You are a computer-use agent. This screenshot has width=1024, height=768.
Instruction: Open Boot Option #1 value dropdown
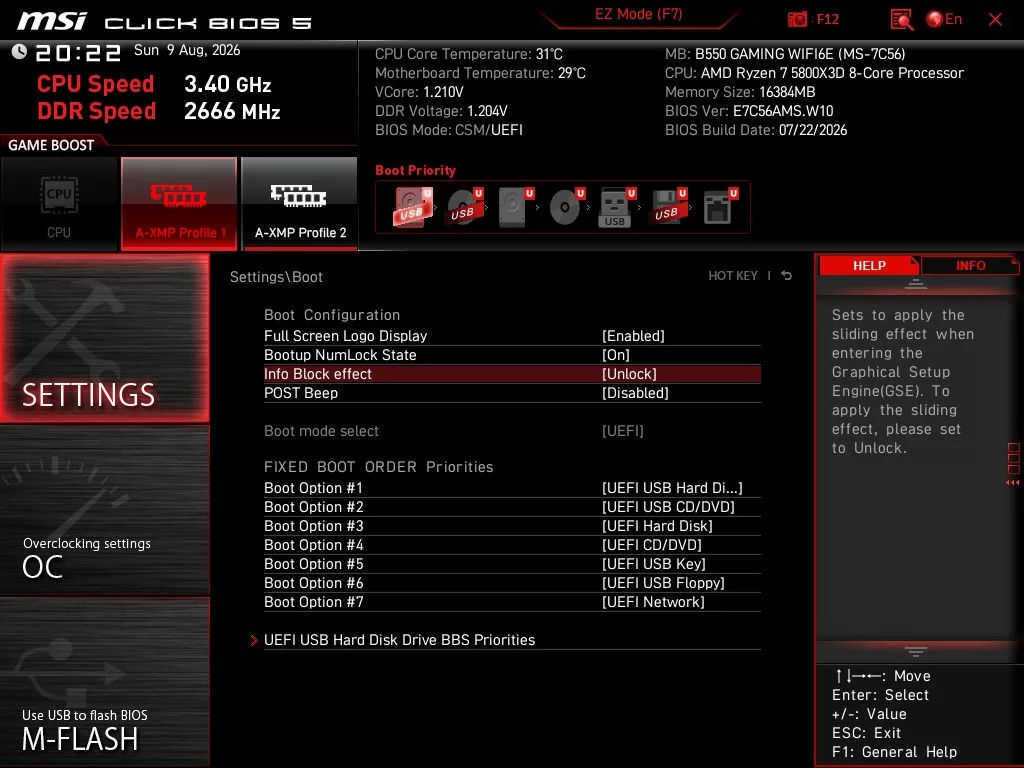[672, 488]
